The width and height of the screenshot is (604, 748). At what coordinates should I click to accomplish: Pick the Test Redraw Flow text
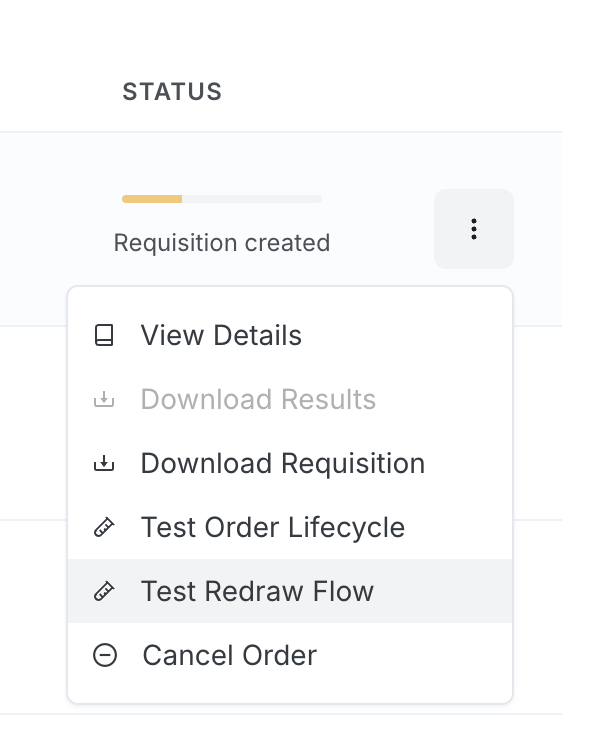[257, 592]
